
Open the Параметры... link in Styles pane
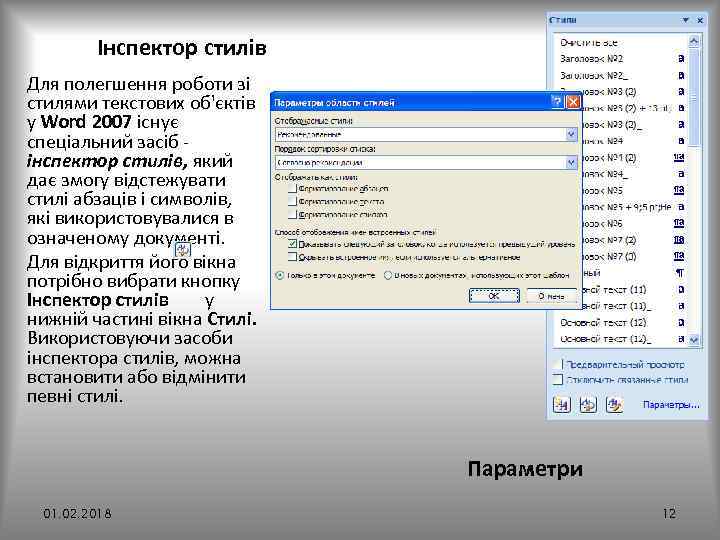[x=671, y=405]
